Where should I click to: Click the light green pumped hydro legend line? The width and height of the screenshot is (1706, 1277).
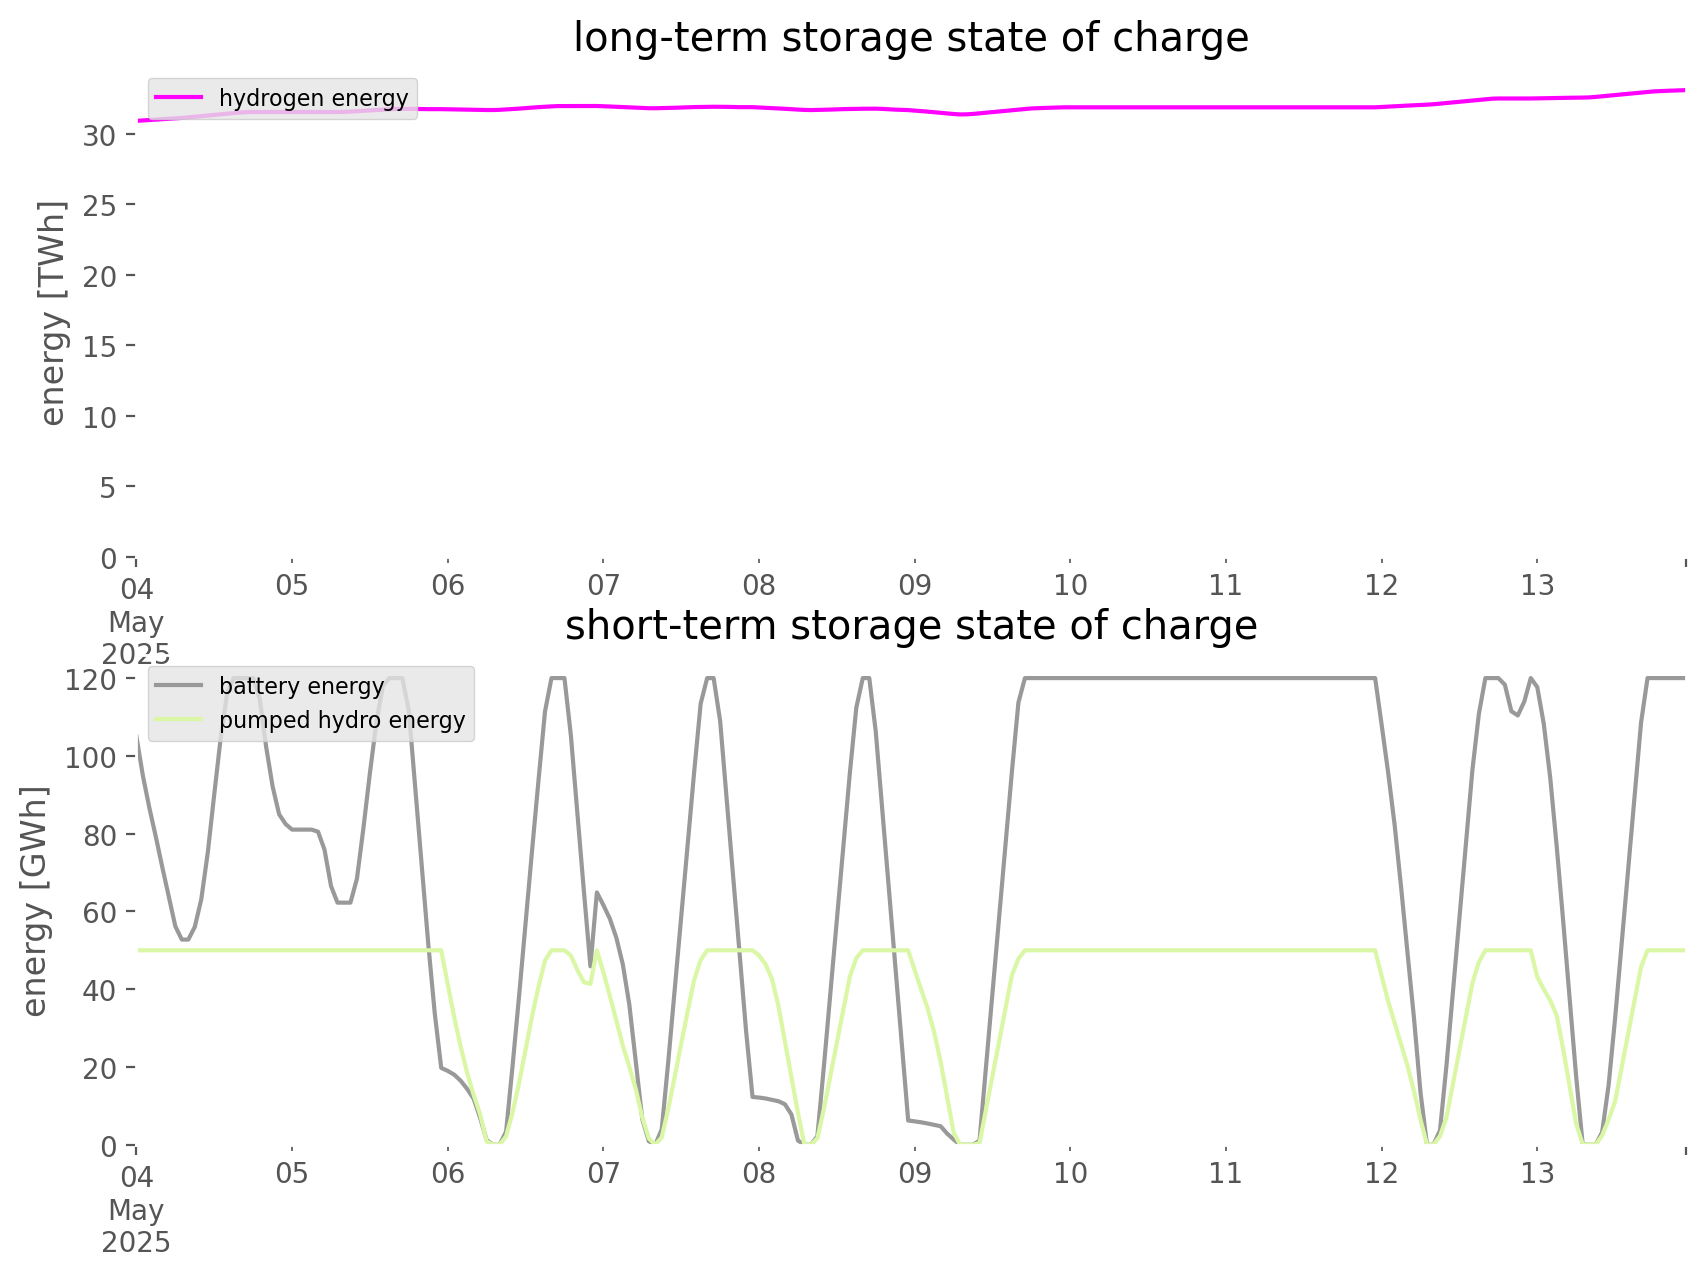tap(181, 720)
